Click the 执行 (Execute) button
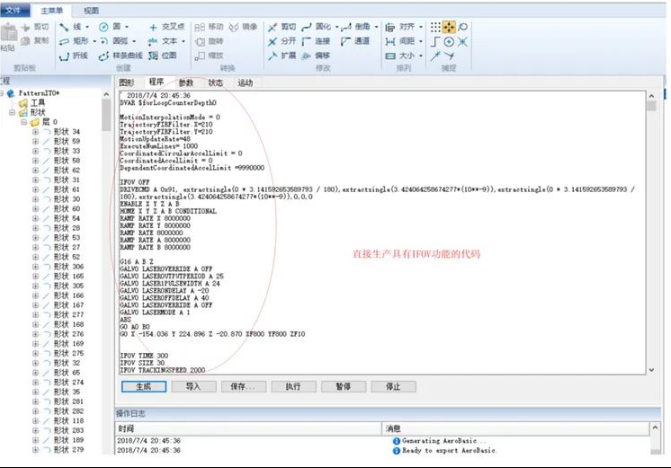The height and width of the screenshot is (468, 671). (293, 386)
